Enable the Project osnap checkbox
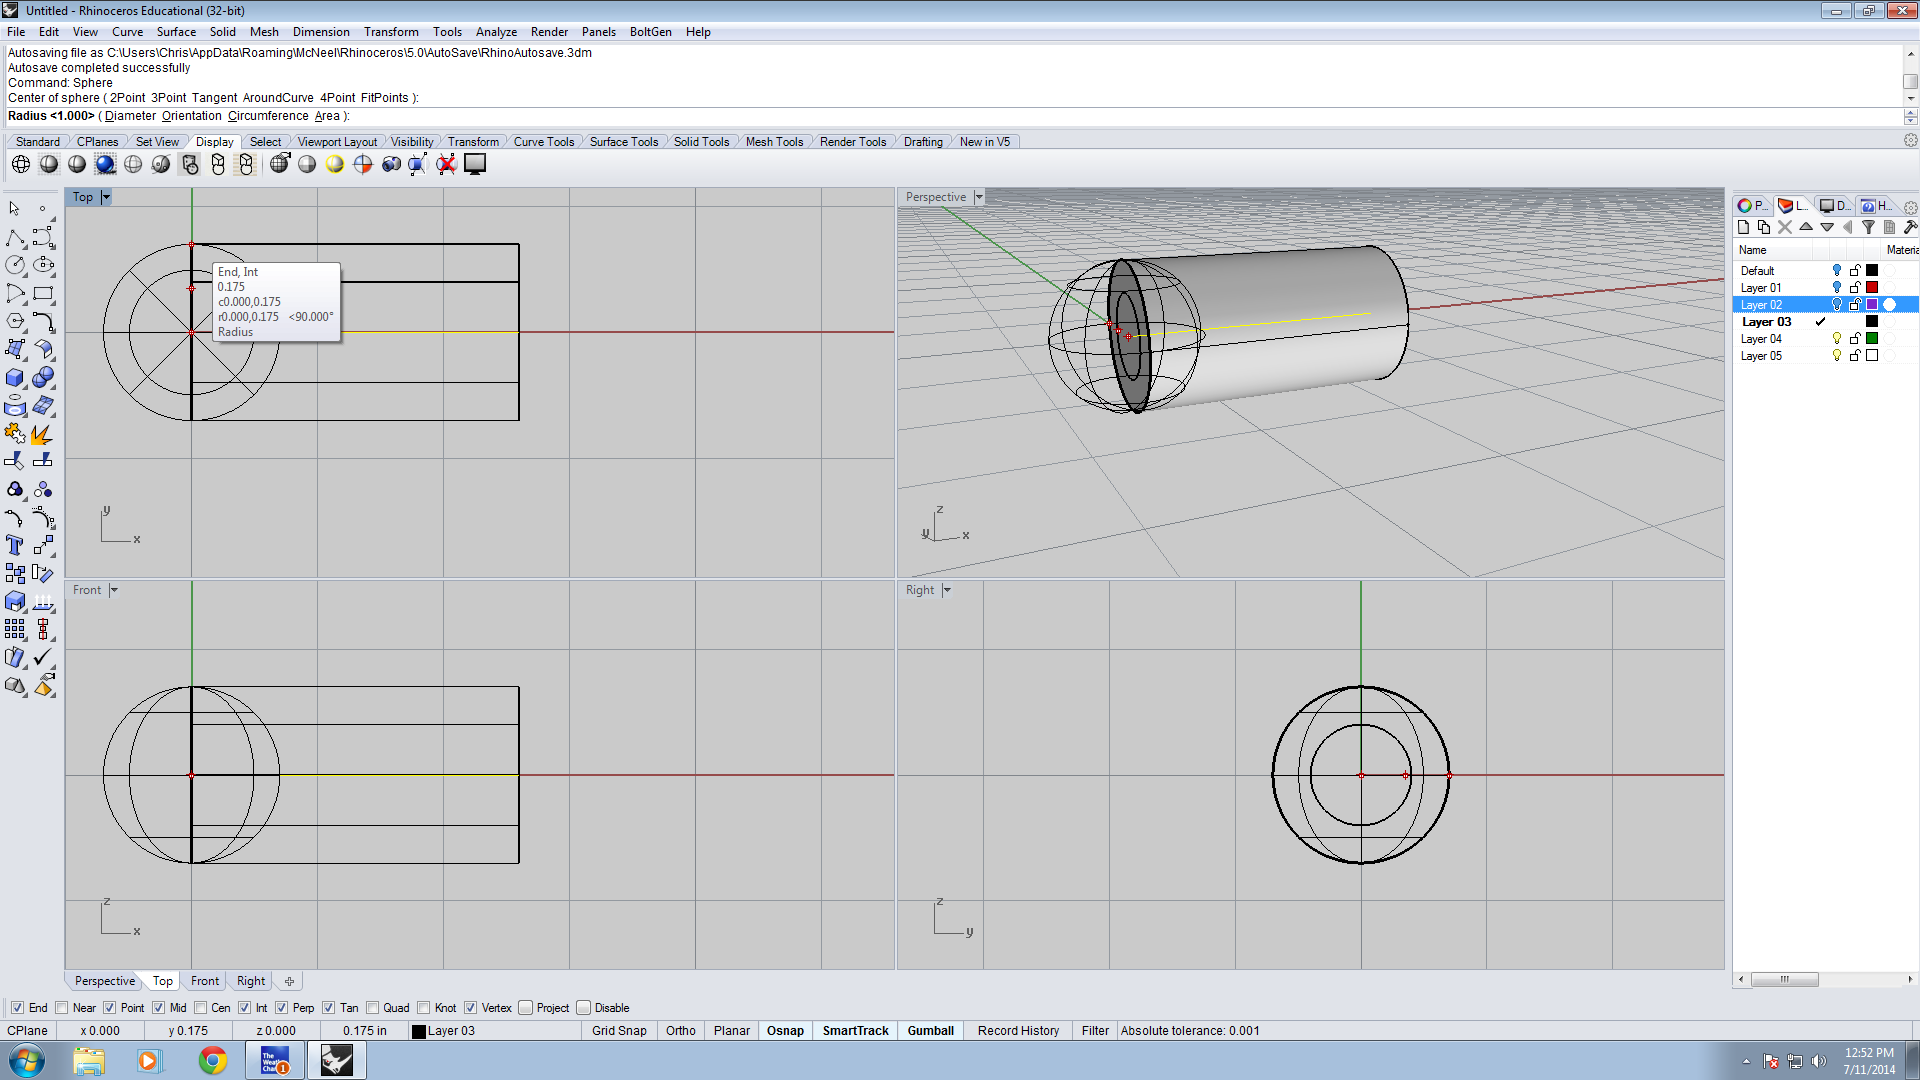The image size is (1920, 1080). point(527,1007)
